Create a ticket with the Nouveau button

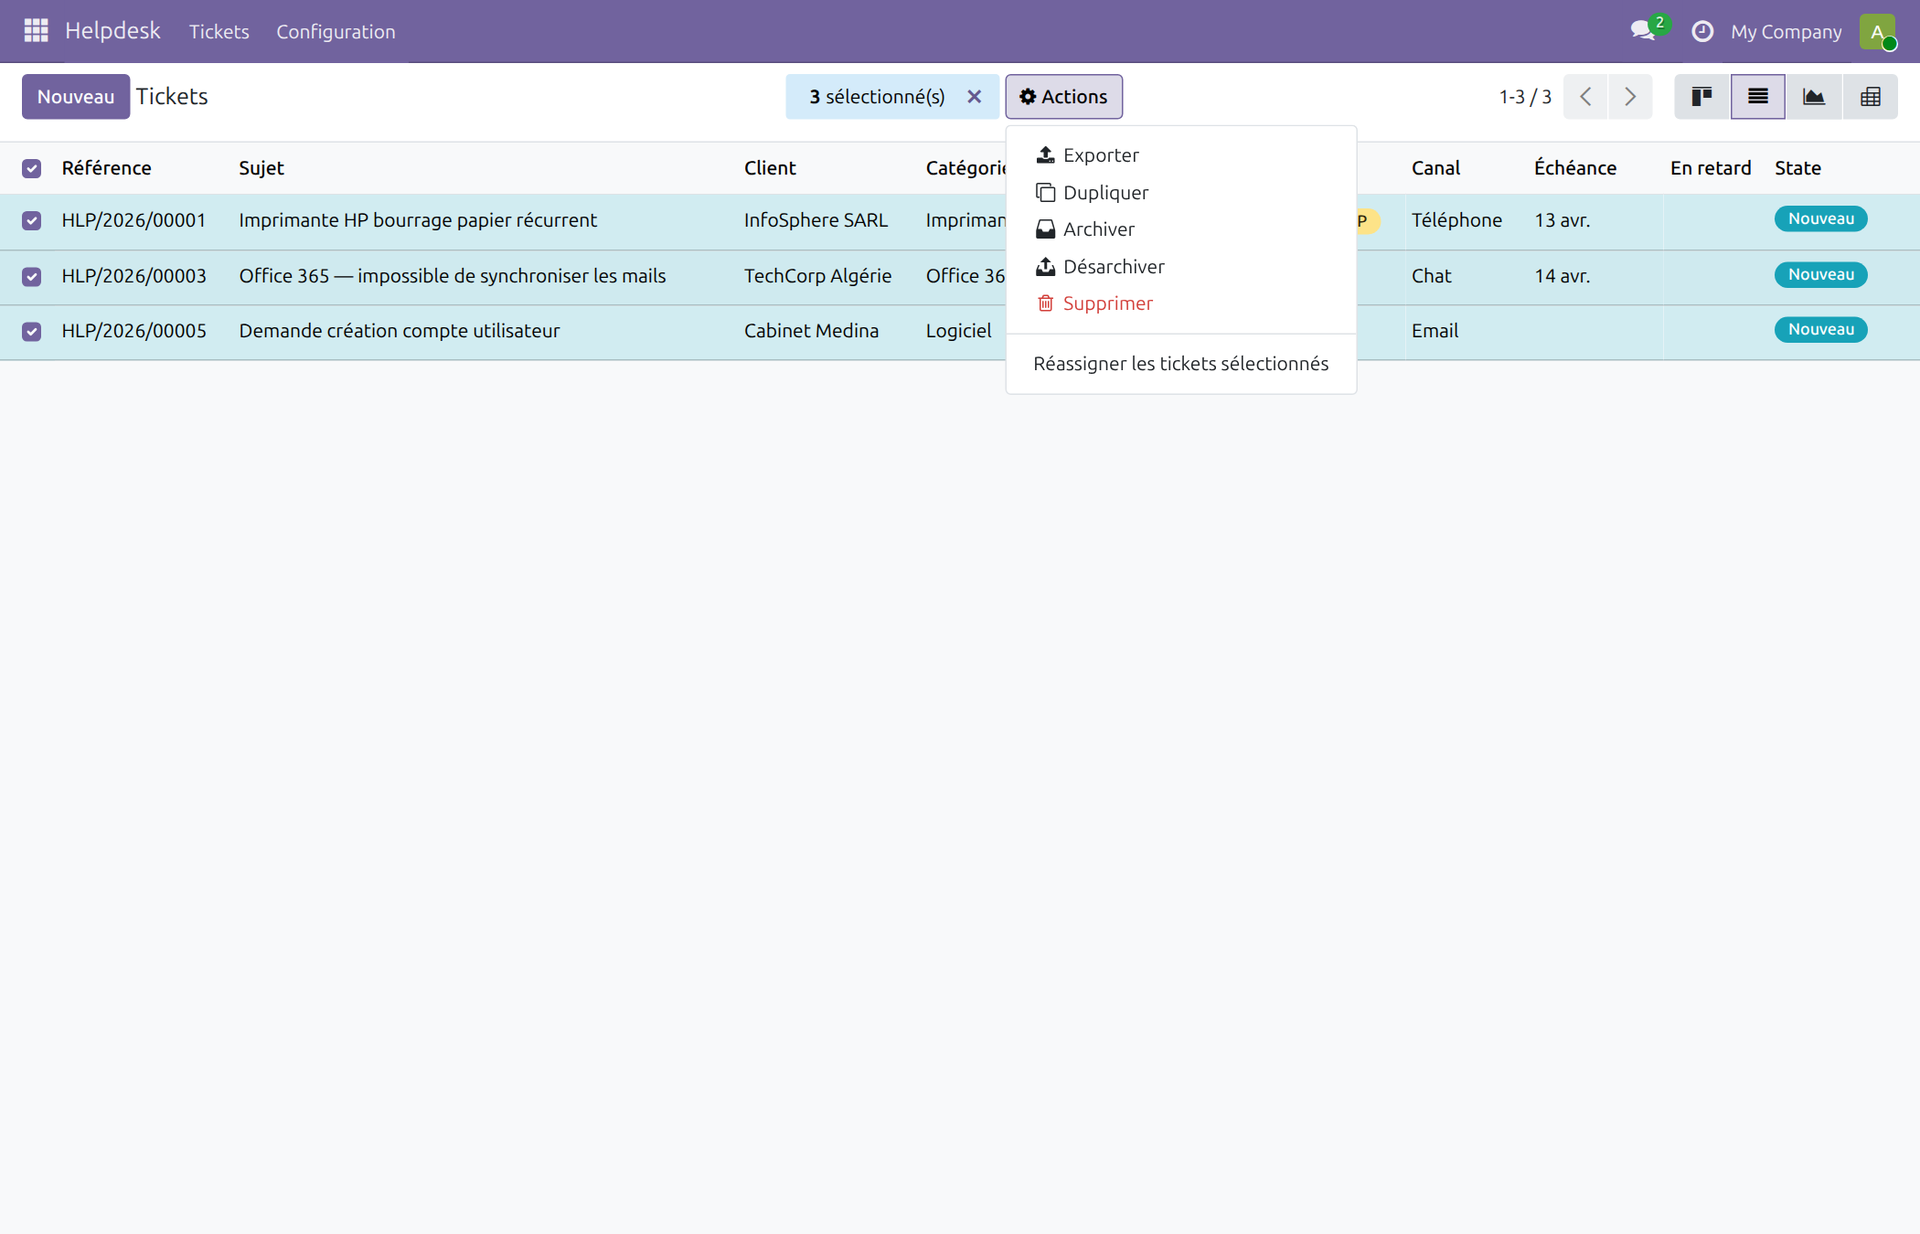click(75, 96)
